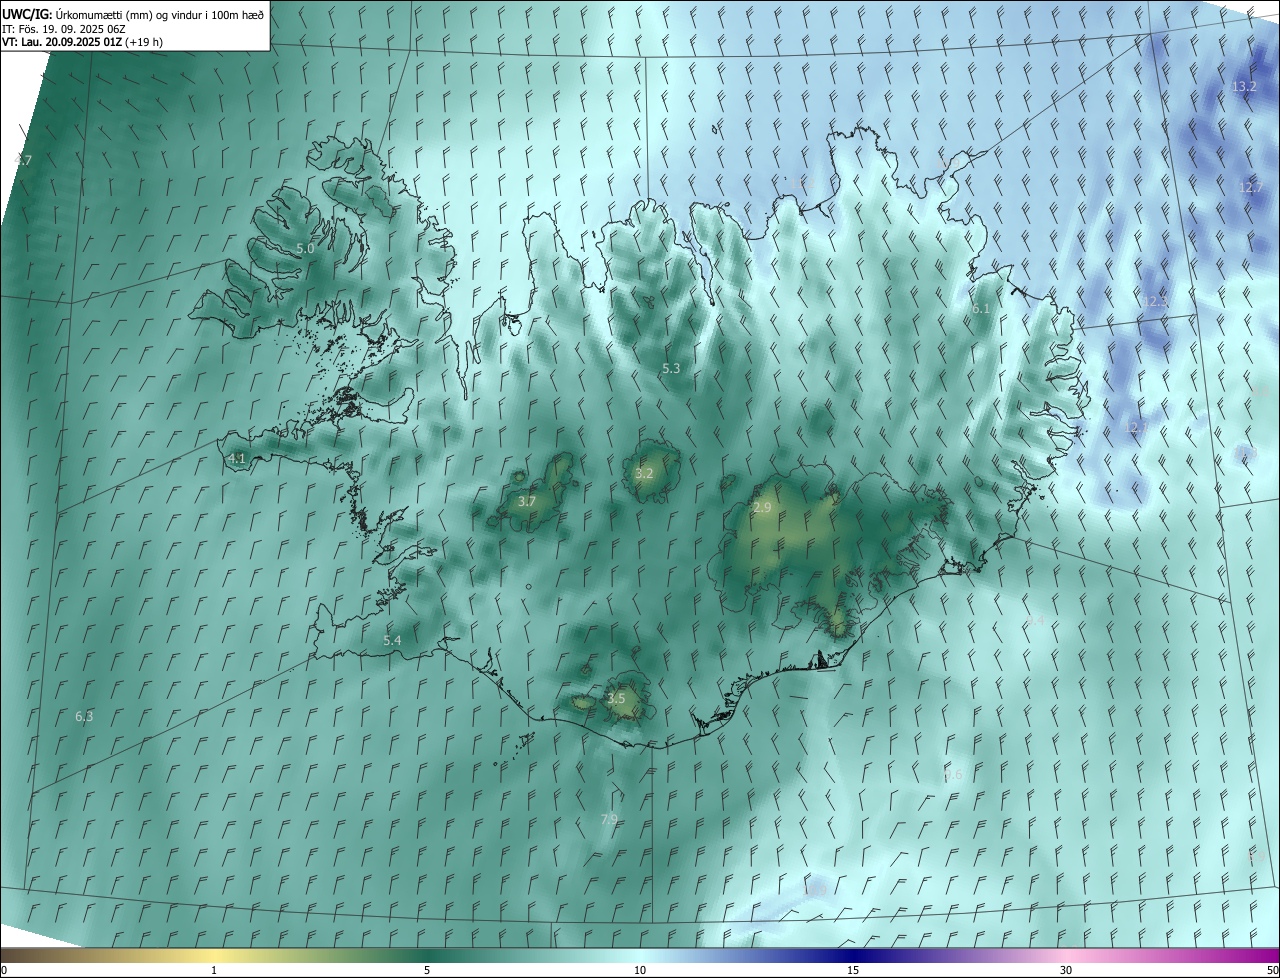Viewport: 1280px width, 978px height.
Task: Click the color scale tick label 50
Action: pos(1272,970)
